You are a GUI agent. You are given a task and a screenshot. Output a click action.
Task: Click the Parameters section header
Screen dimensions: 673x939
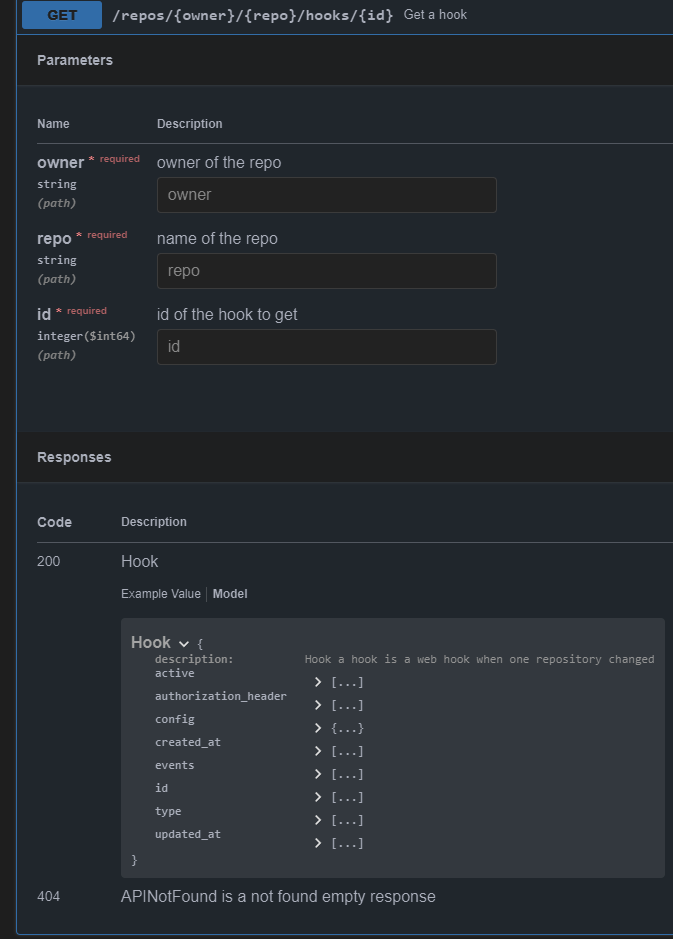click(x=75, y=60)
